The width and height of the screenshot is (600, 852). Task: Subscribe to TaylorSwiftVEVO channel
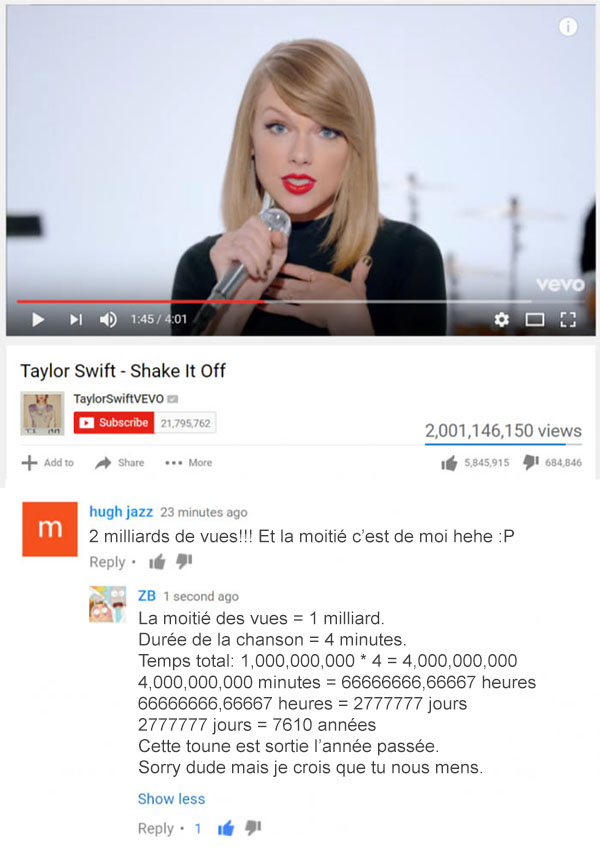(x=114, y=423)
